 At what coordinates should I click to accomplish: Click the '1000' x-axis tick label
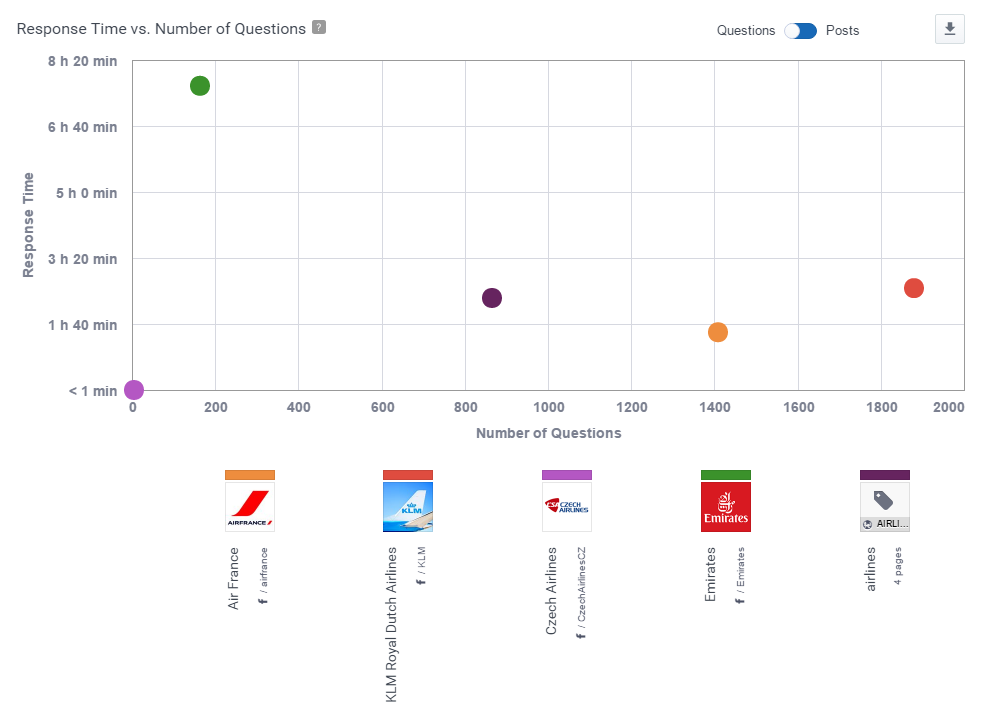coord(549,407)
